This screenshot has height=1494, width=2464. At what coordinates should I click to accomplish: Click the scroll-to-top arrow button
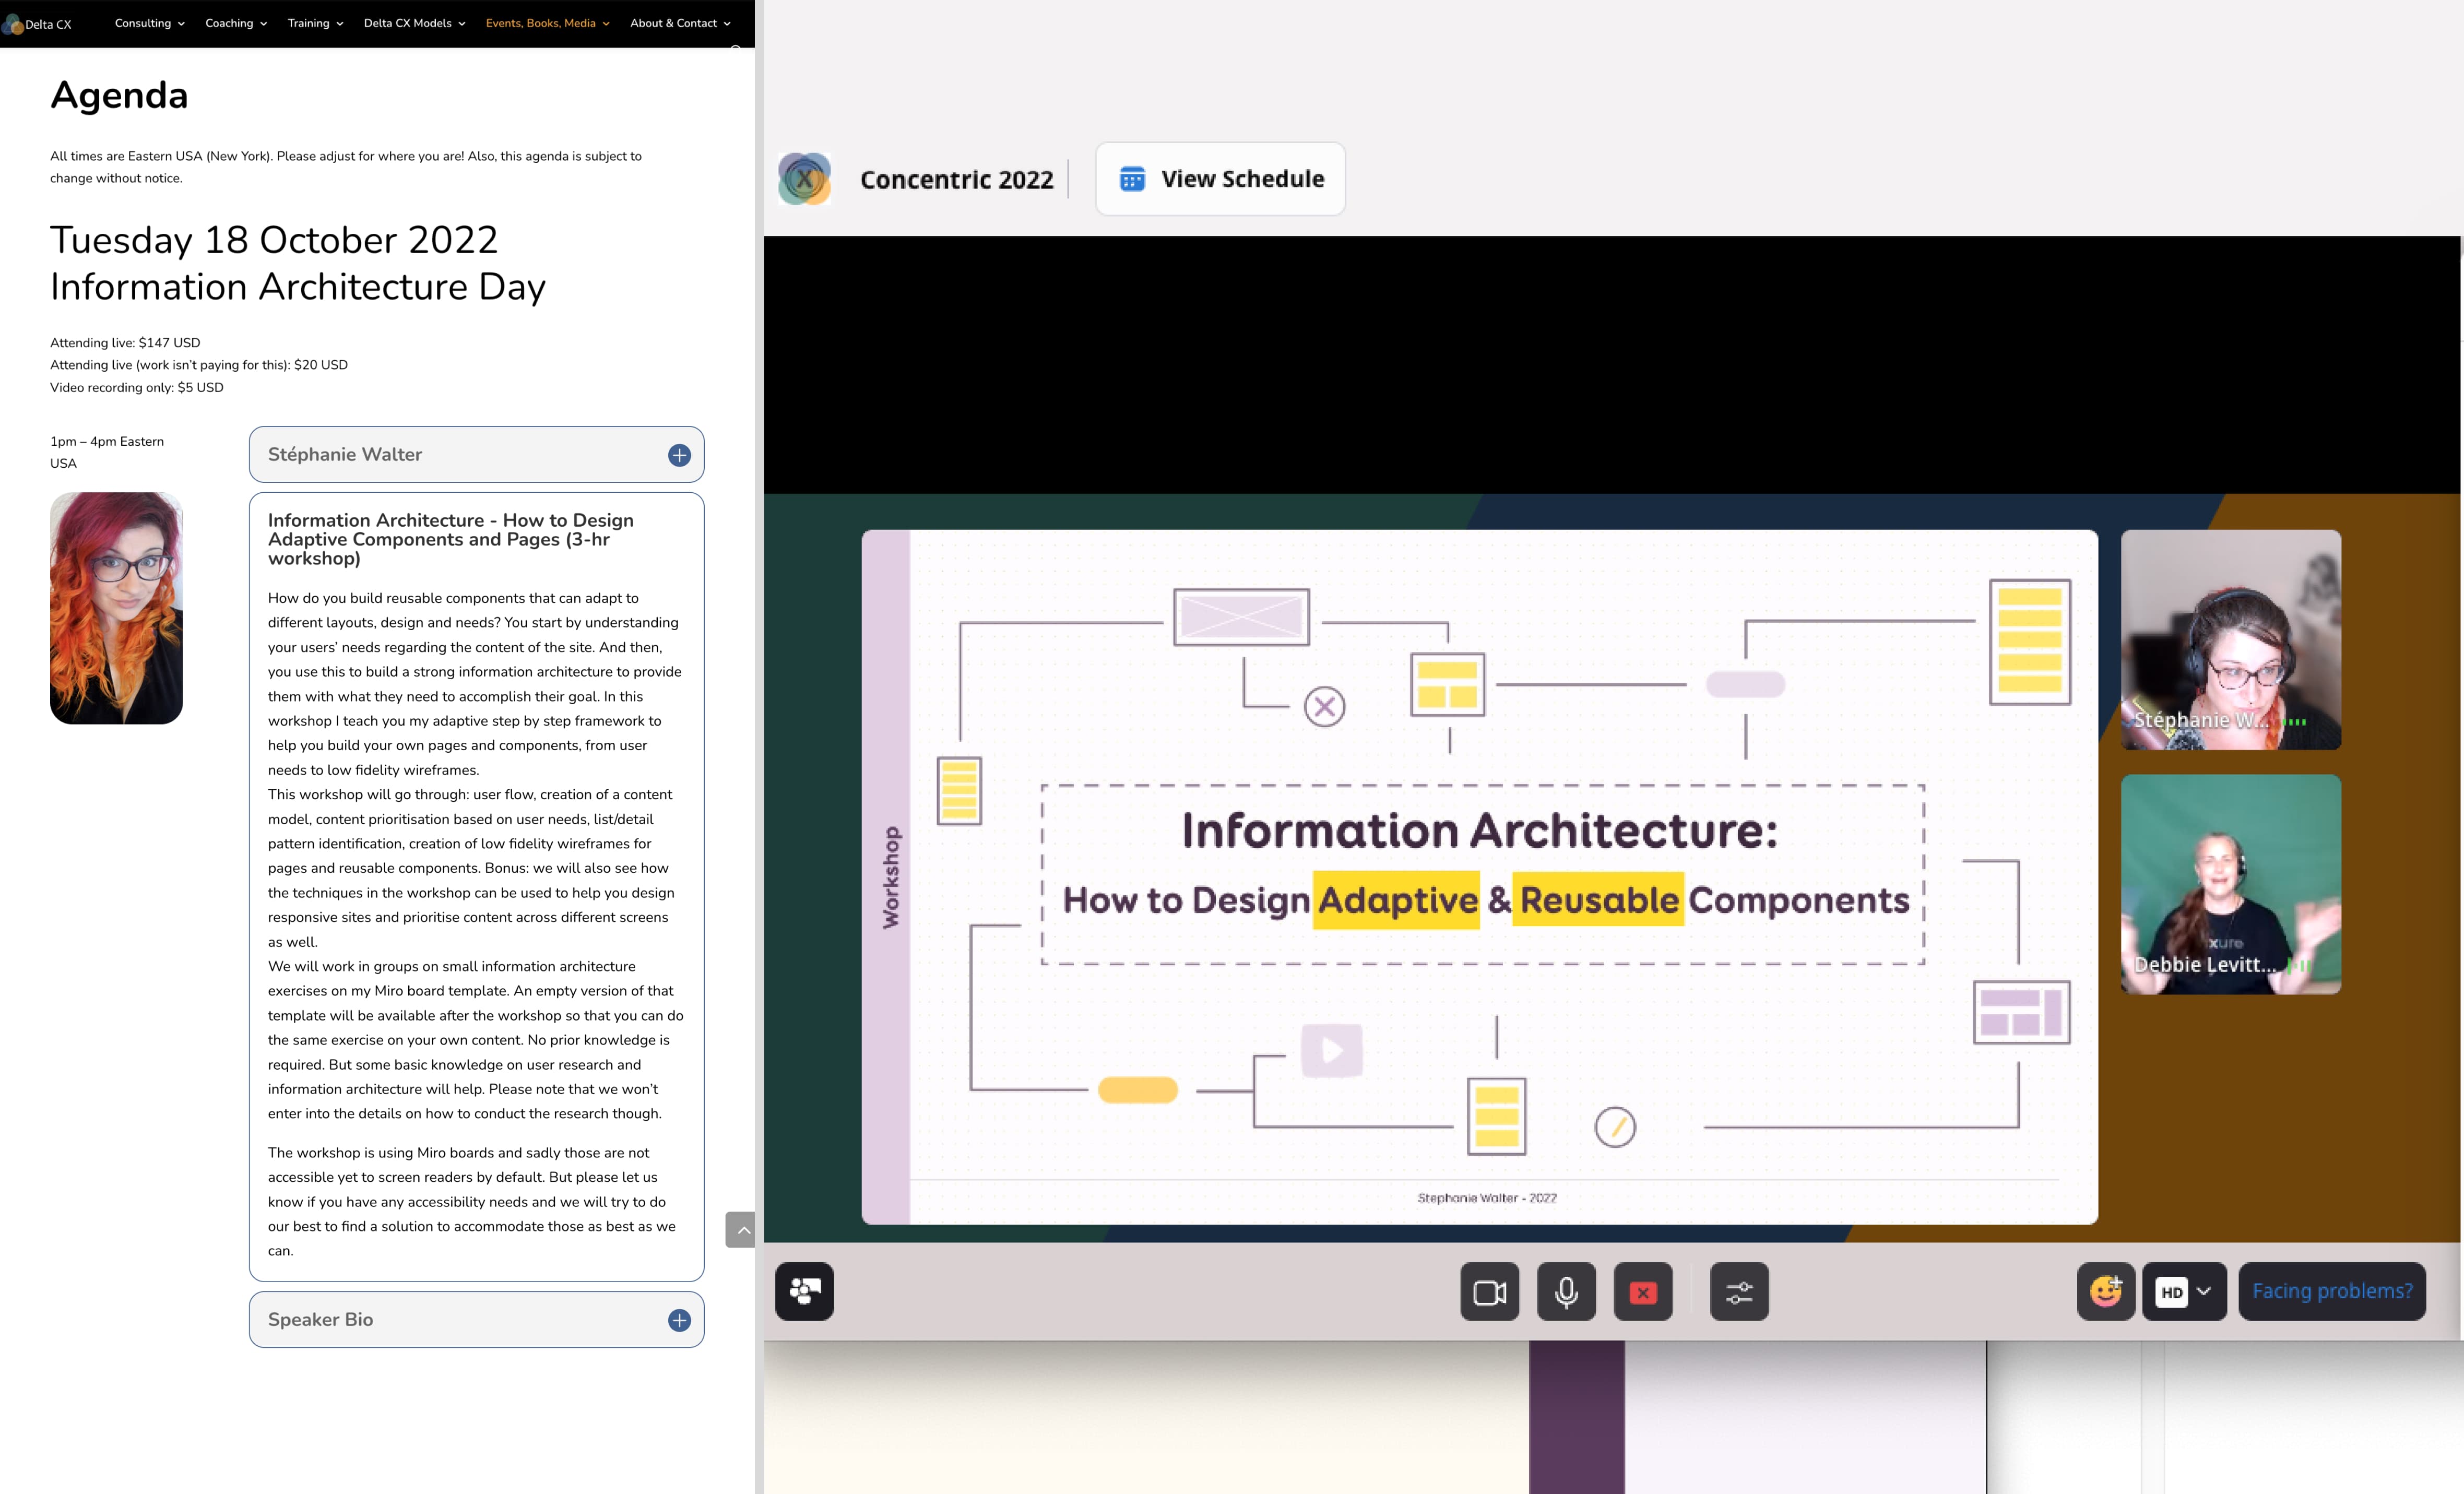(x=741, y=1230)
